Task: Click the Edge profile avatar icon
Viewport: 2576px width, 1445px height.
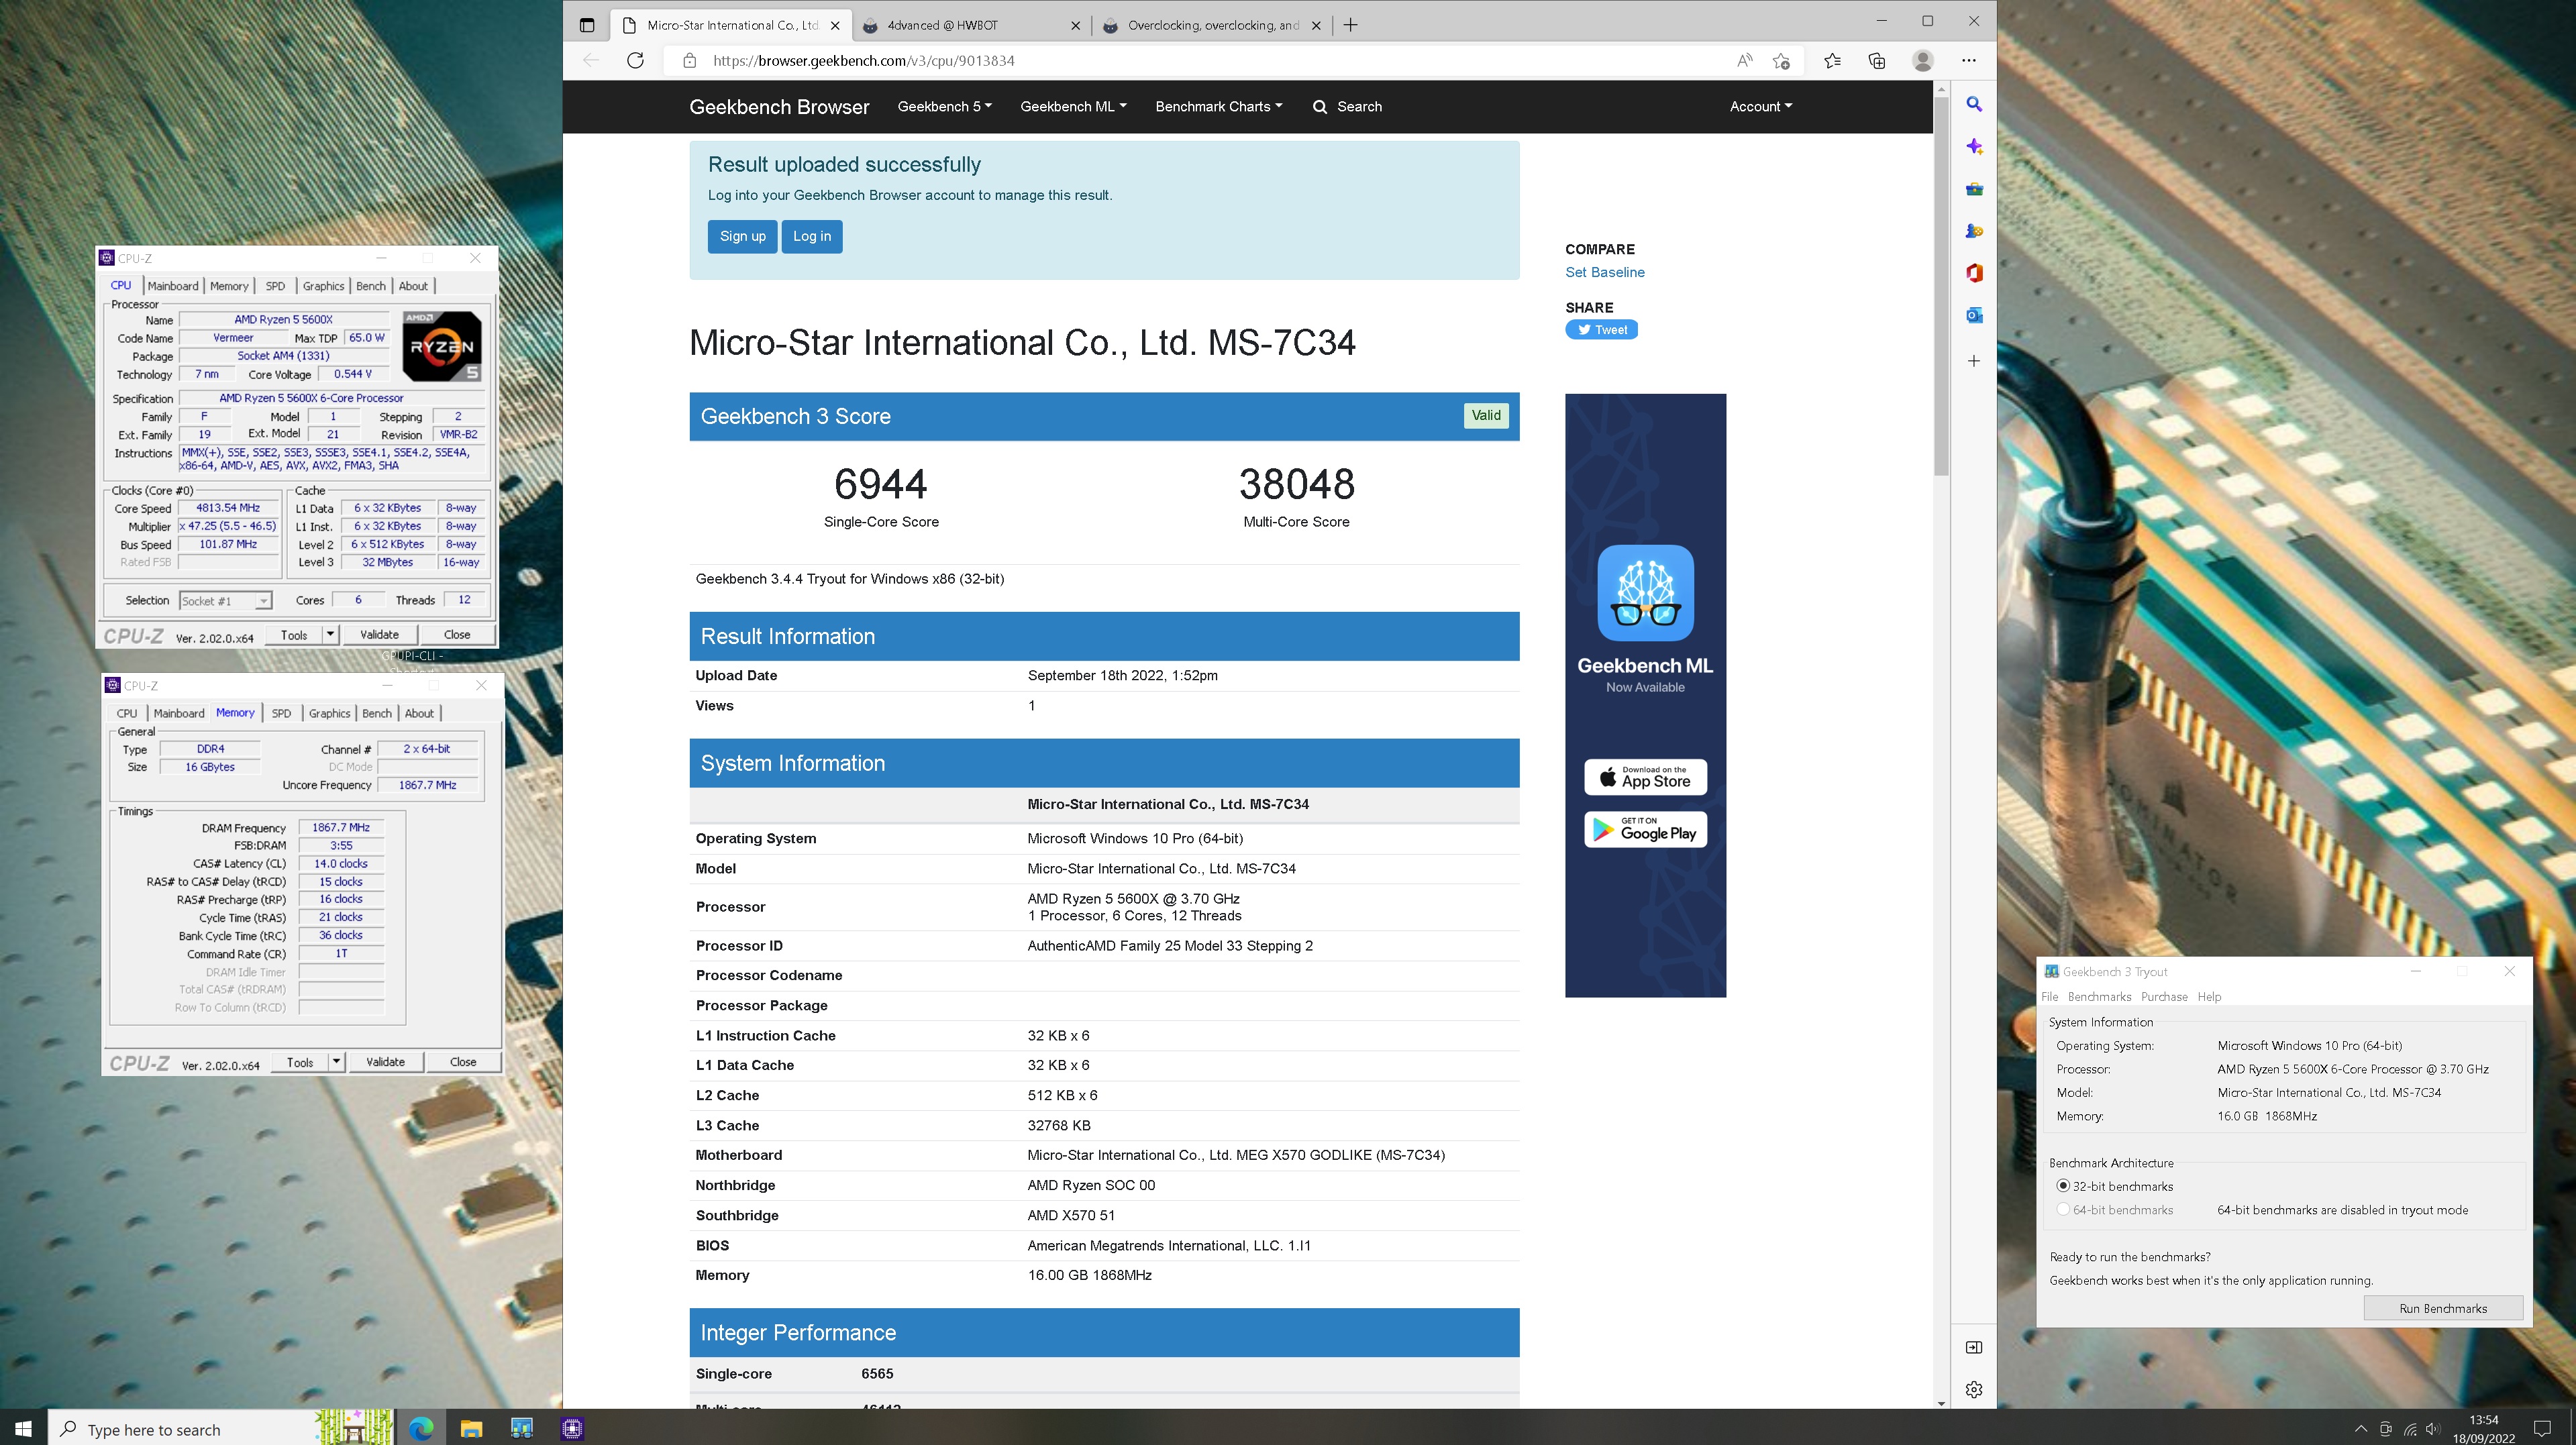Action: point(1922,61)
